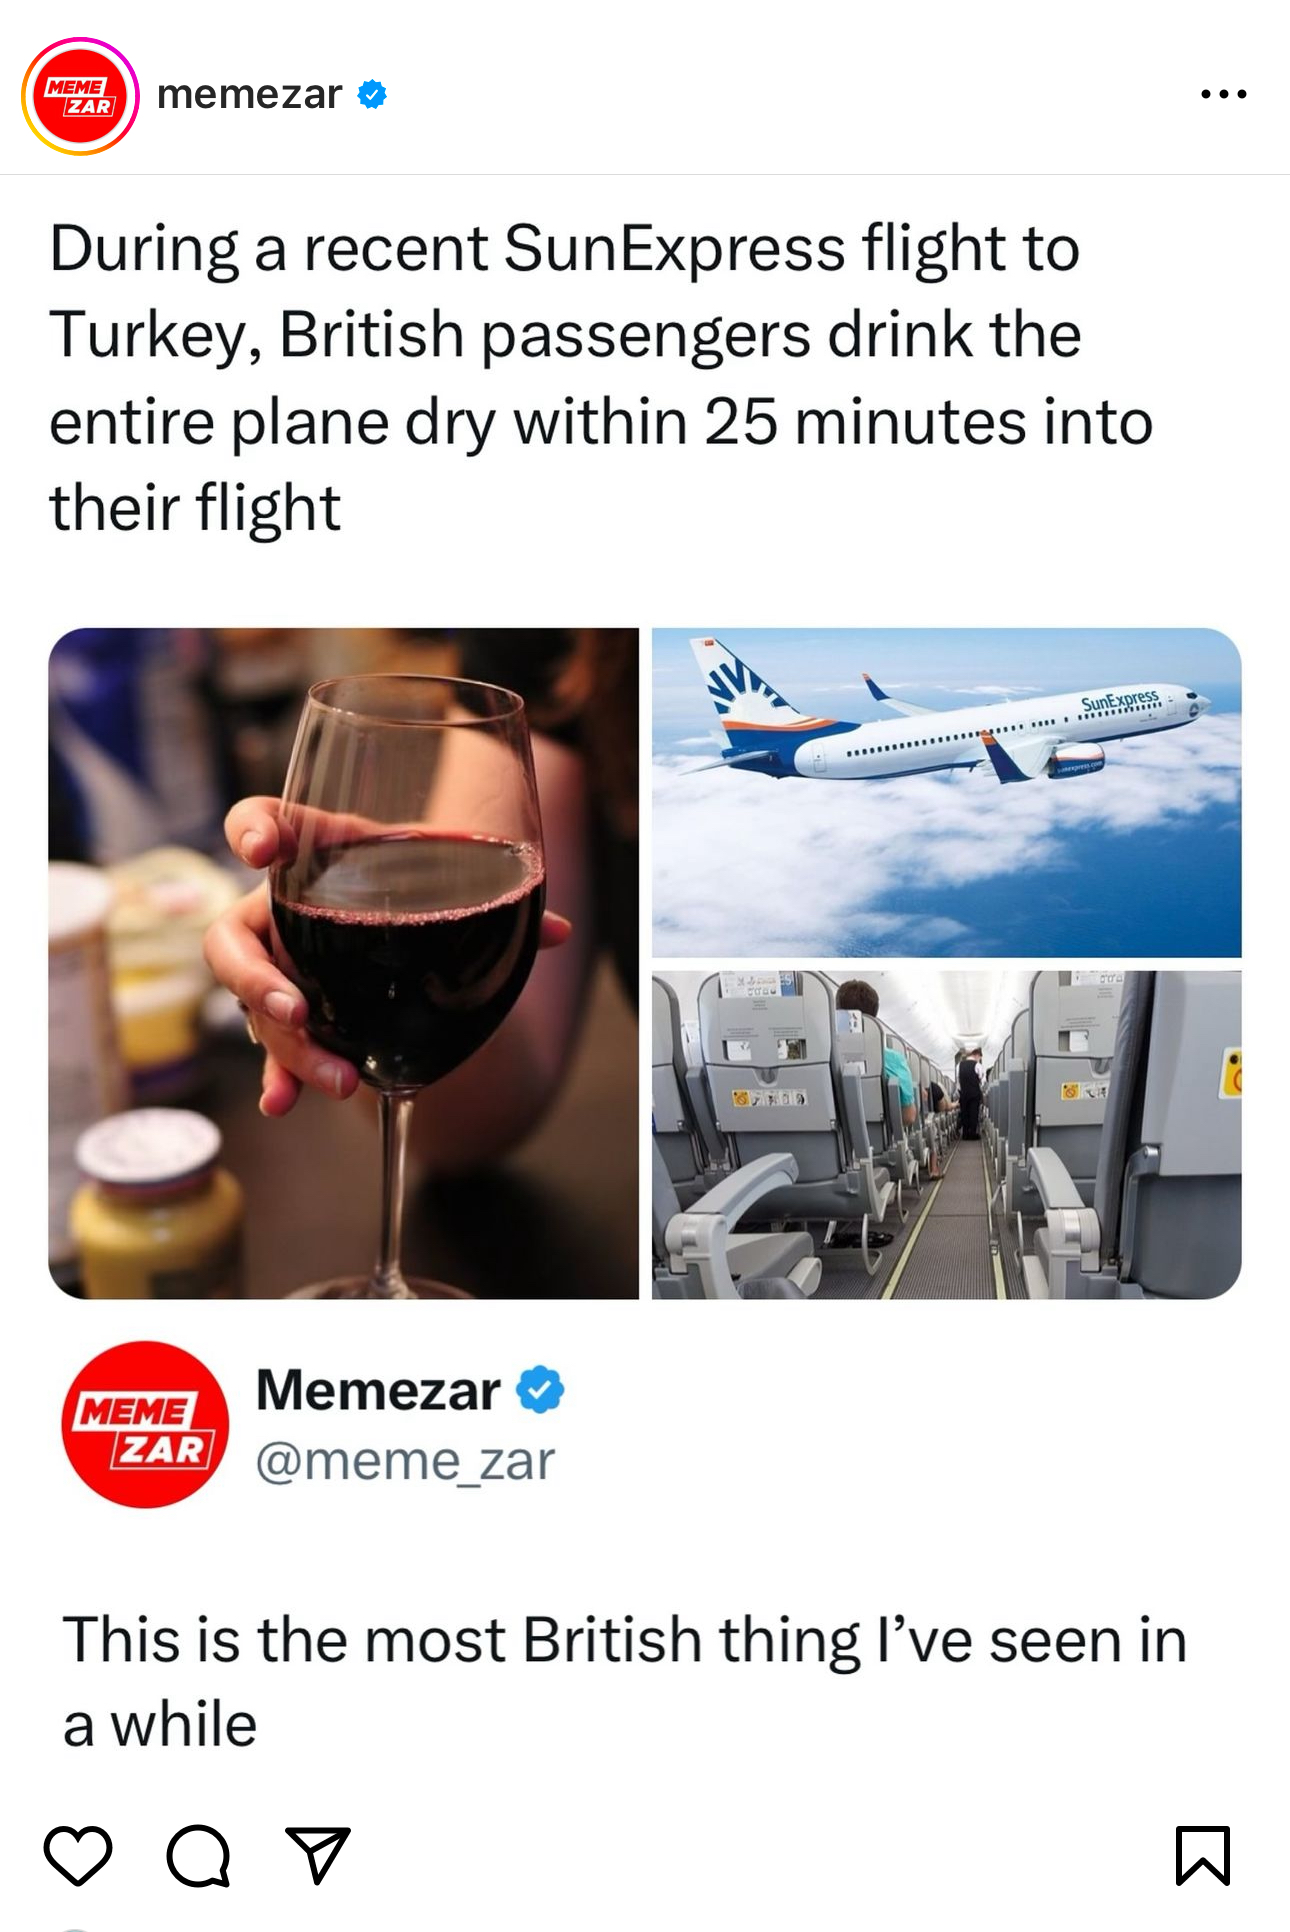The height and width of the screenshot is (1932, 1290).
Task: Tap the 'most British thing' caption text
Action: point(624,1682)
